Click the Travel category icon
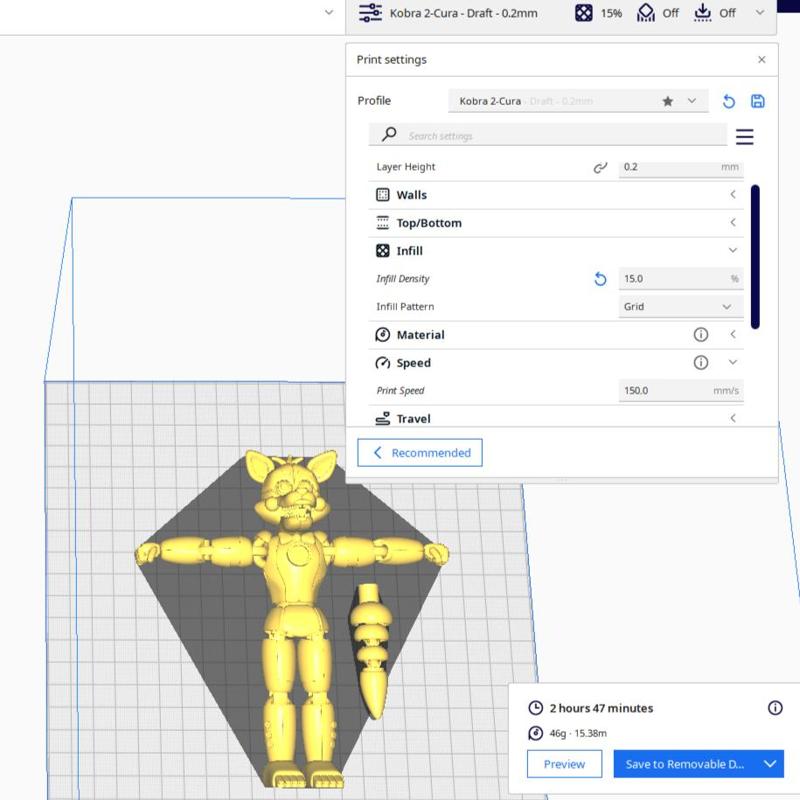 tap(383, 418)
